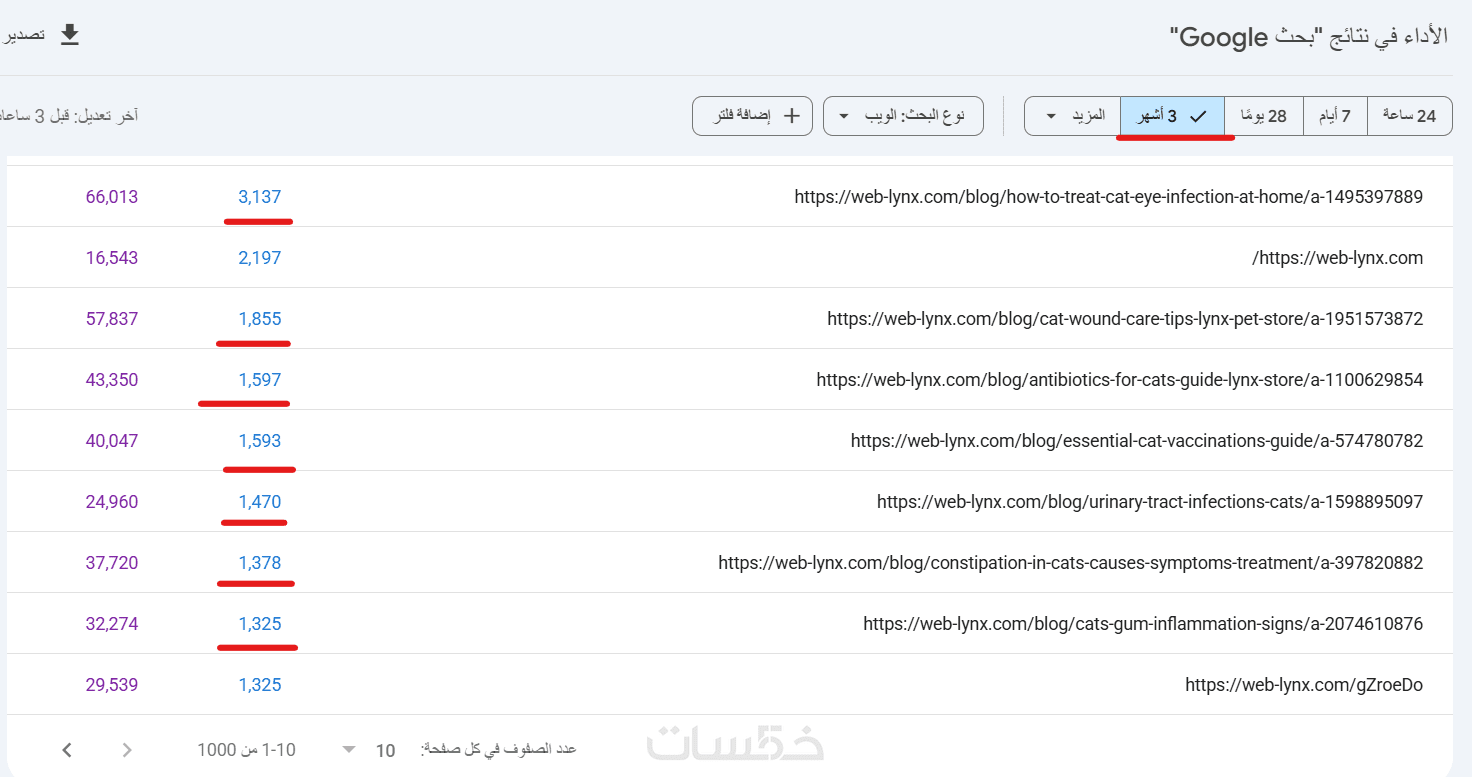Click the 1,597 clicks value
1472x777 pixels.
pos(260,380)
